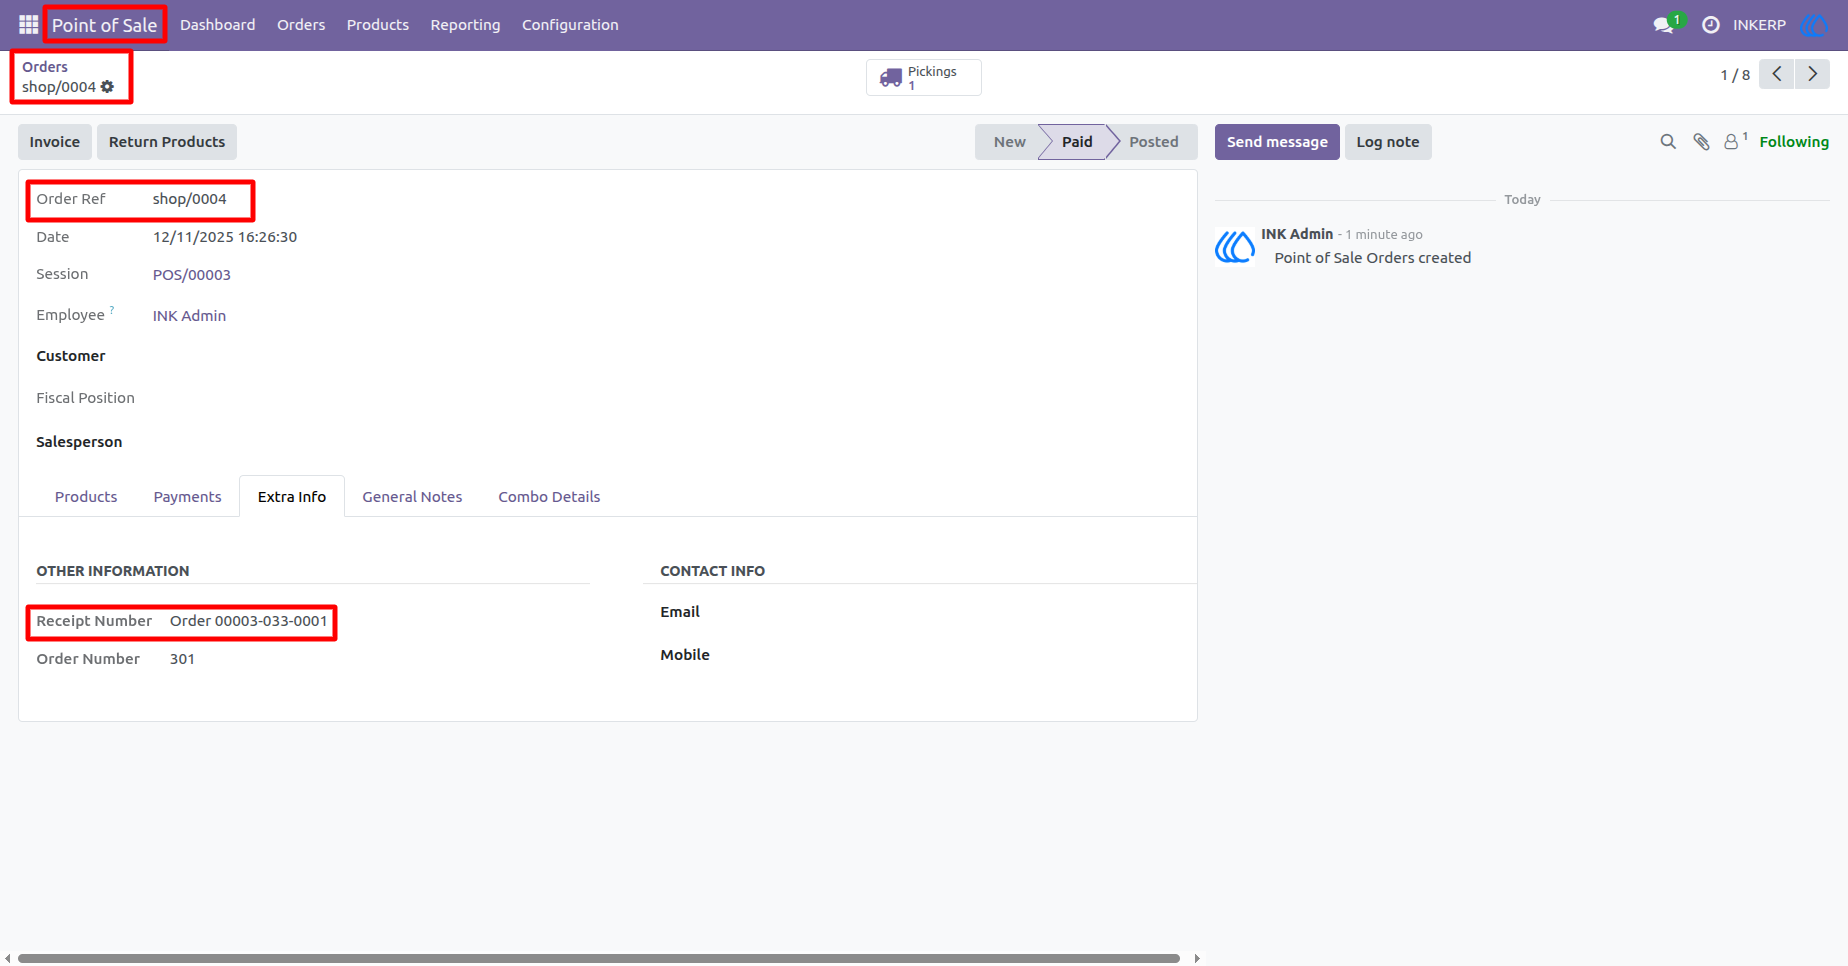Click date value 12/11/2025 16:26:30
The image size is (1848, 966).
[225, 237]
